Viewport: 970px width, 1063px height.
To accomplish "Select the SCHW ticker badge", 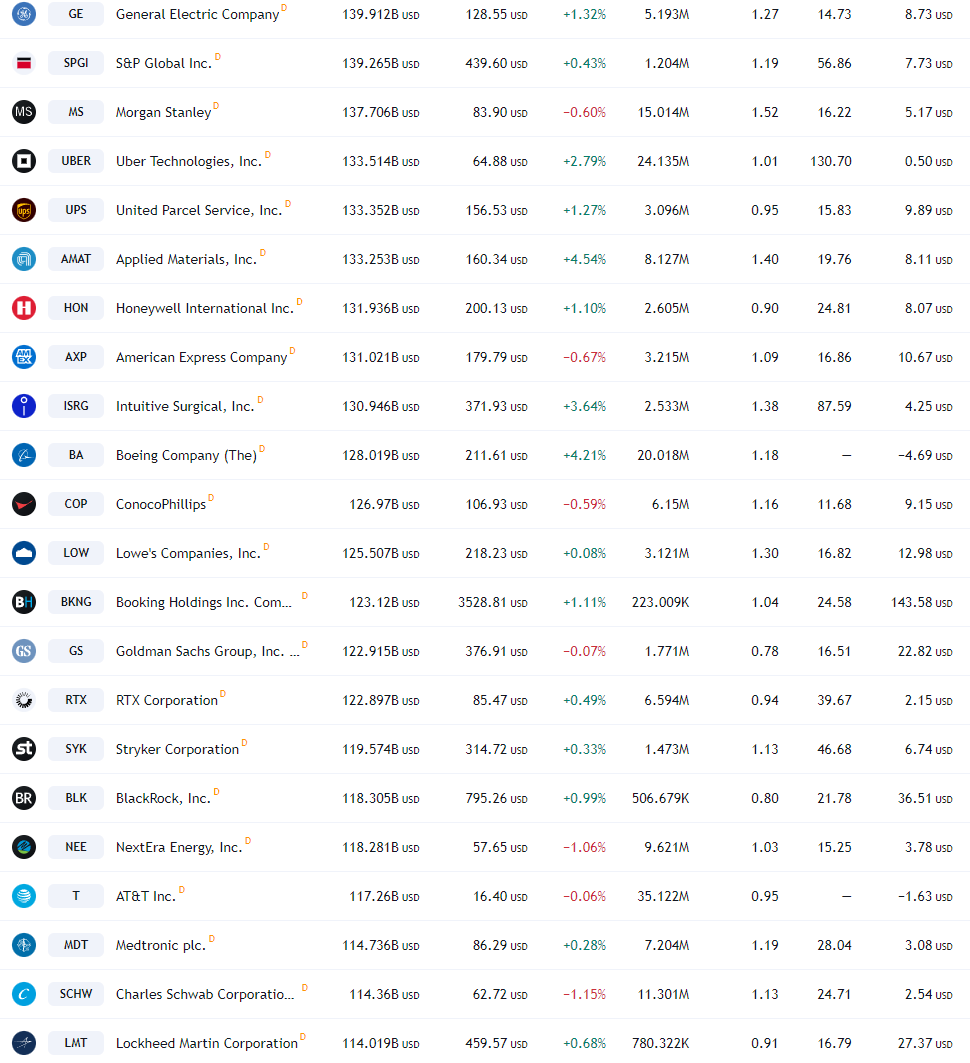I will [76, 994].
